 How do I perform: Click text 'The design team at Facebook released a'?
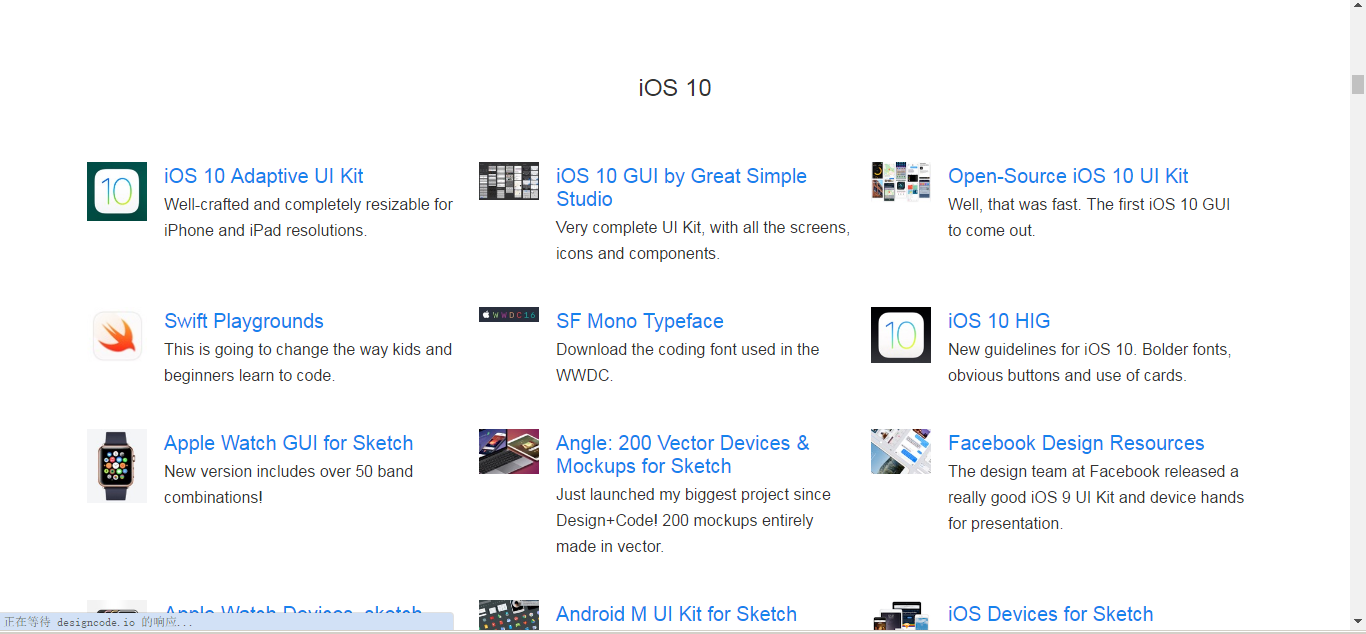coord(1093,471)
